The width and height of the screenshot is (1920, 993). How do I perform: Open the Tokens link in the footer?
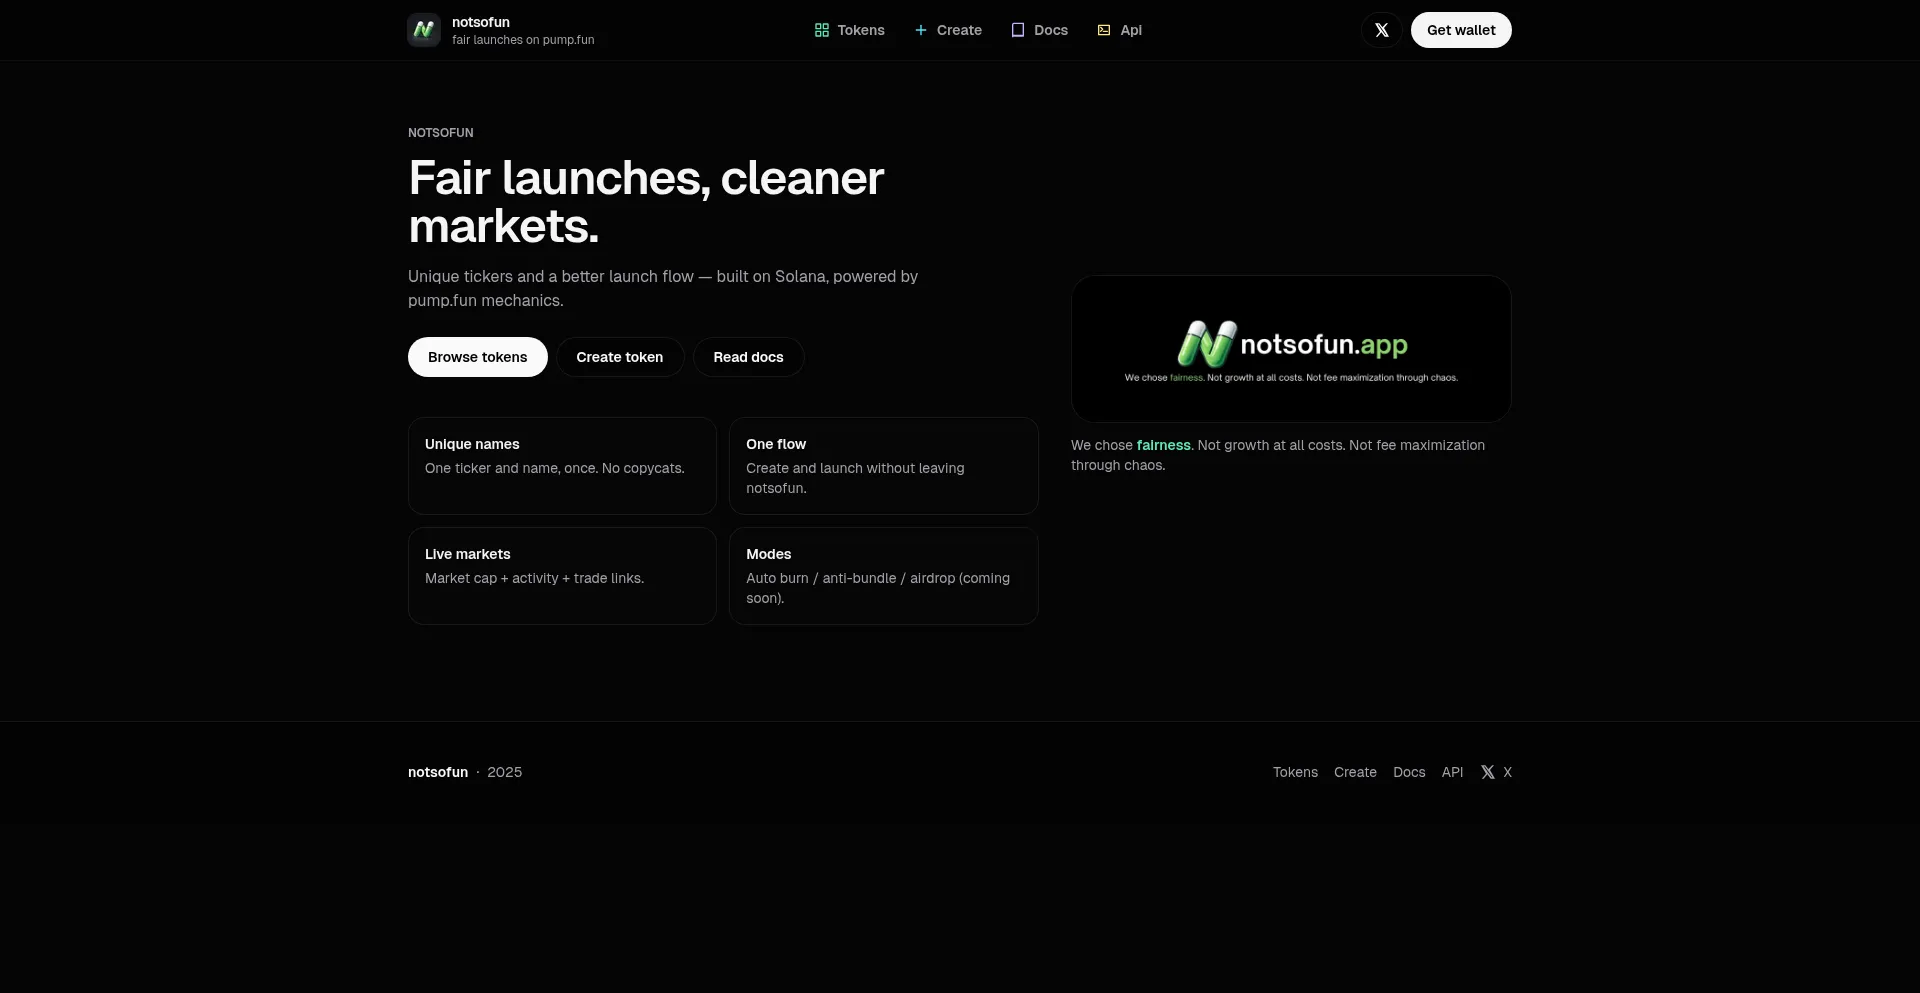point(1294,772)
